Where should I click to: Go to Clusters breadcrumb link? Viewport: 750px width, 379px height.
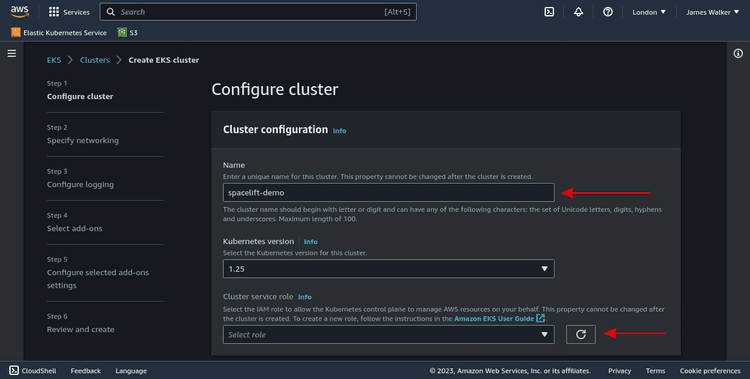pyautogui.click(x=95, y=60)
